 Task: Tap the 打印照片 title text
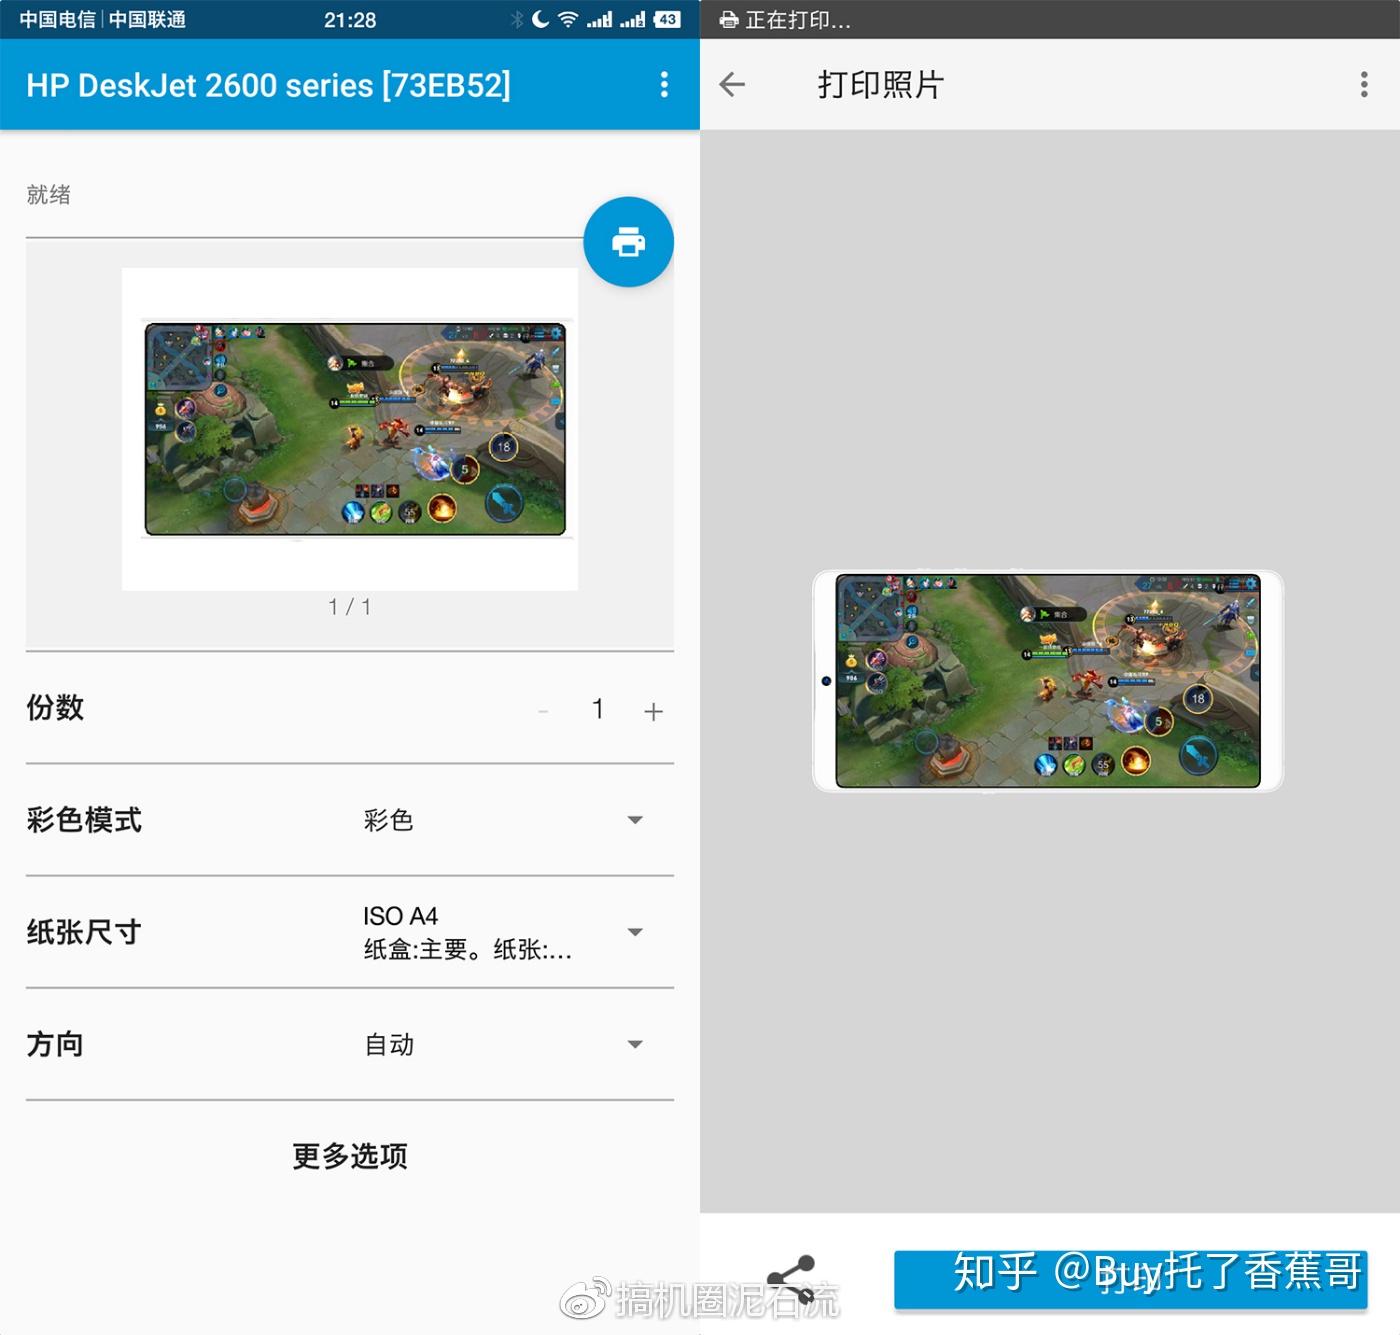click(881, 85)
